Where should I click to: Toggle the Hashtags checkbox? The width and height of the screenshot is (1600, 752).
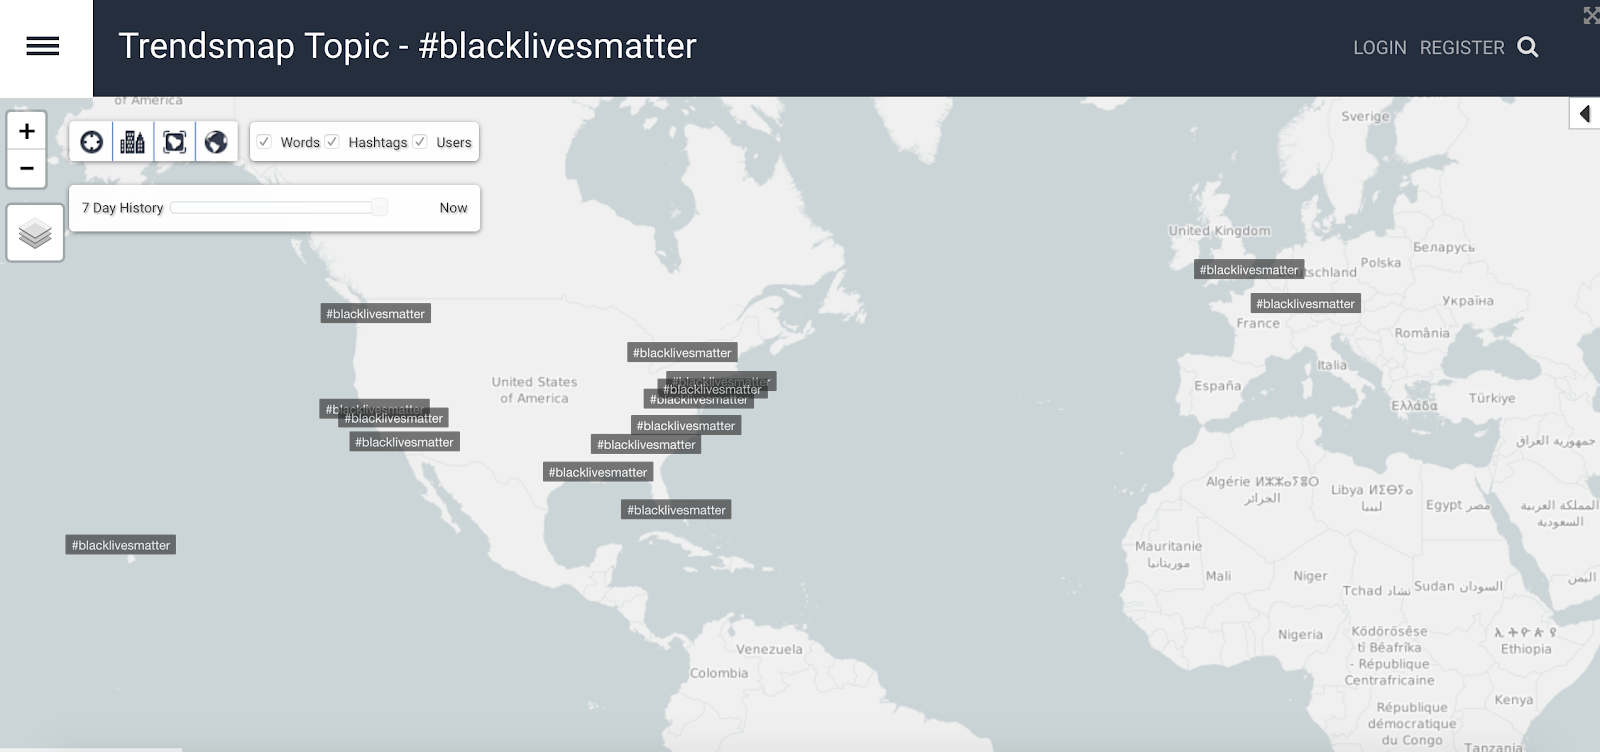(332, 142)
